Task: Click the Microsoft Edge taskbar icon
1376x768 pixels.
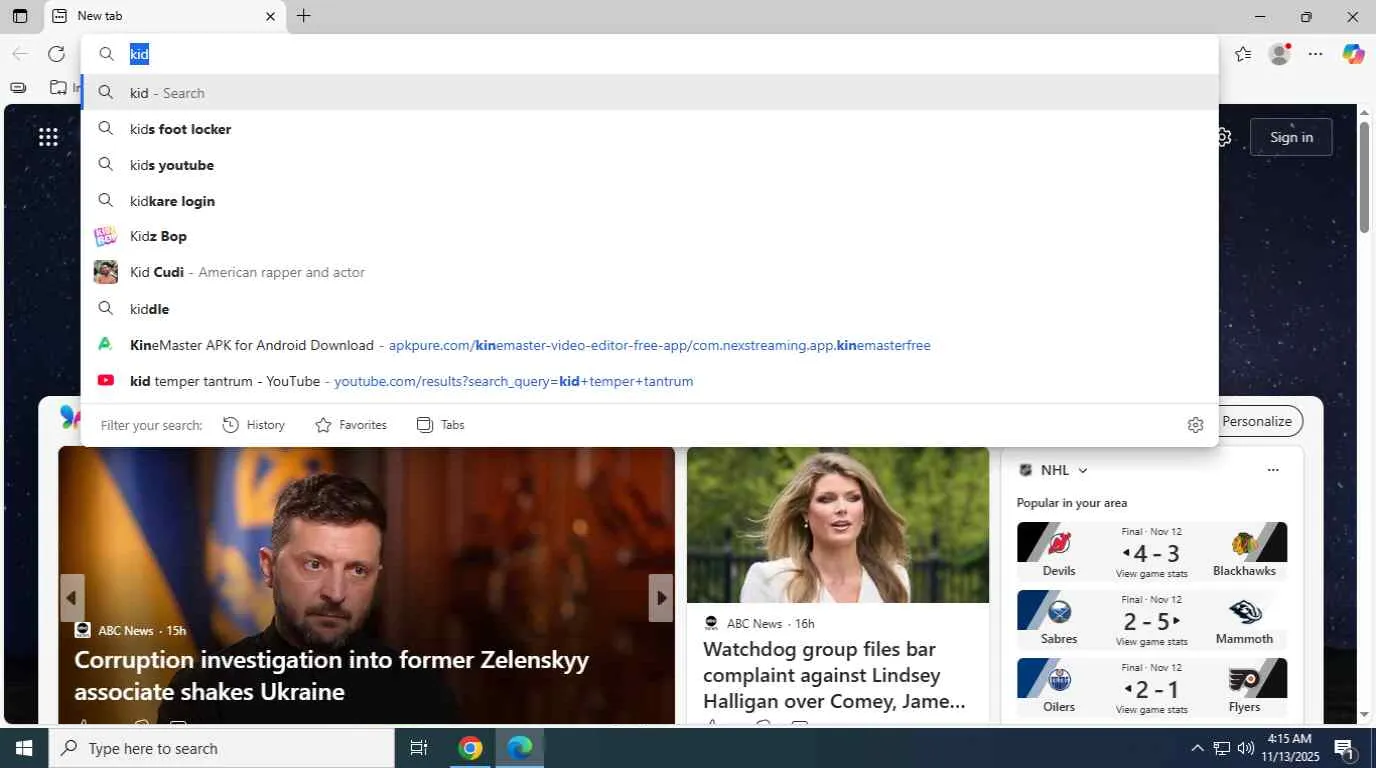Action: [520, 748]
